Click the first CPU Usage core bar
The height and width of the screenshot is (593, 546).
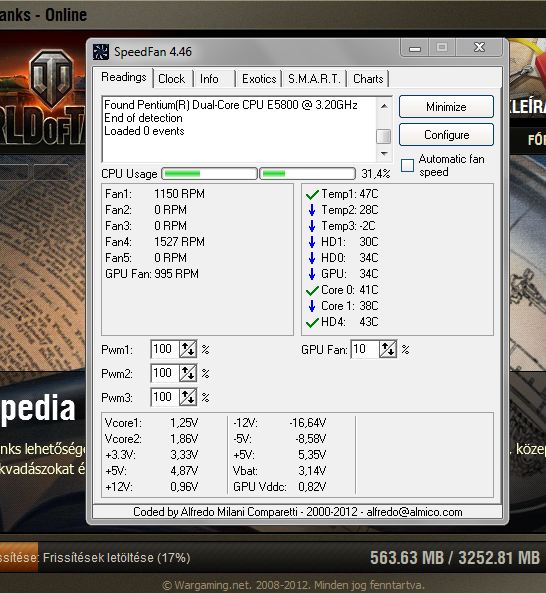[x=209, y=174]
